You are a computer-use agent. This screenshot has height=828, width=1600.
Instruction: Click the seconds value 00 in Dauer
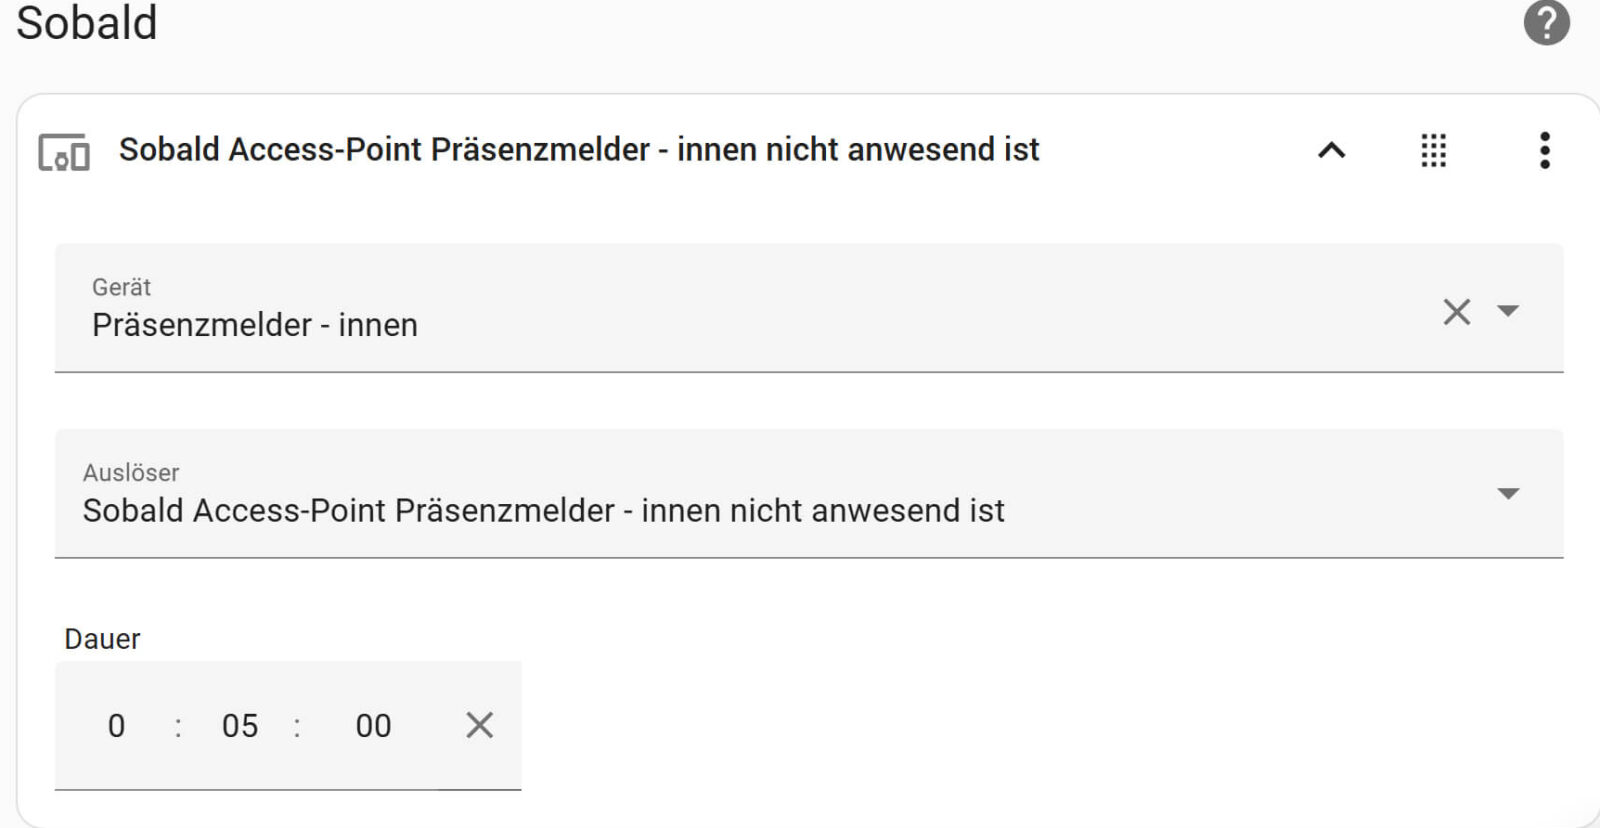(372, 726)
